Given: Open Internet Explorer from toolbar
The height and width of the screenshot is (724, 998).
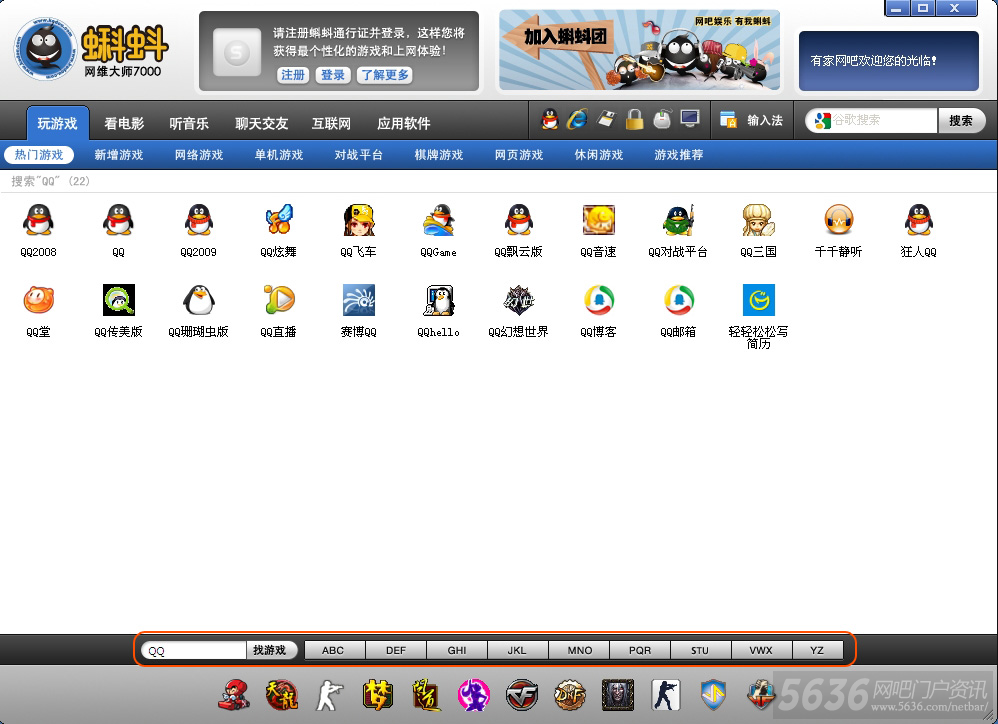Looking at the screenshot, I should coord(578,120).
